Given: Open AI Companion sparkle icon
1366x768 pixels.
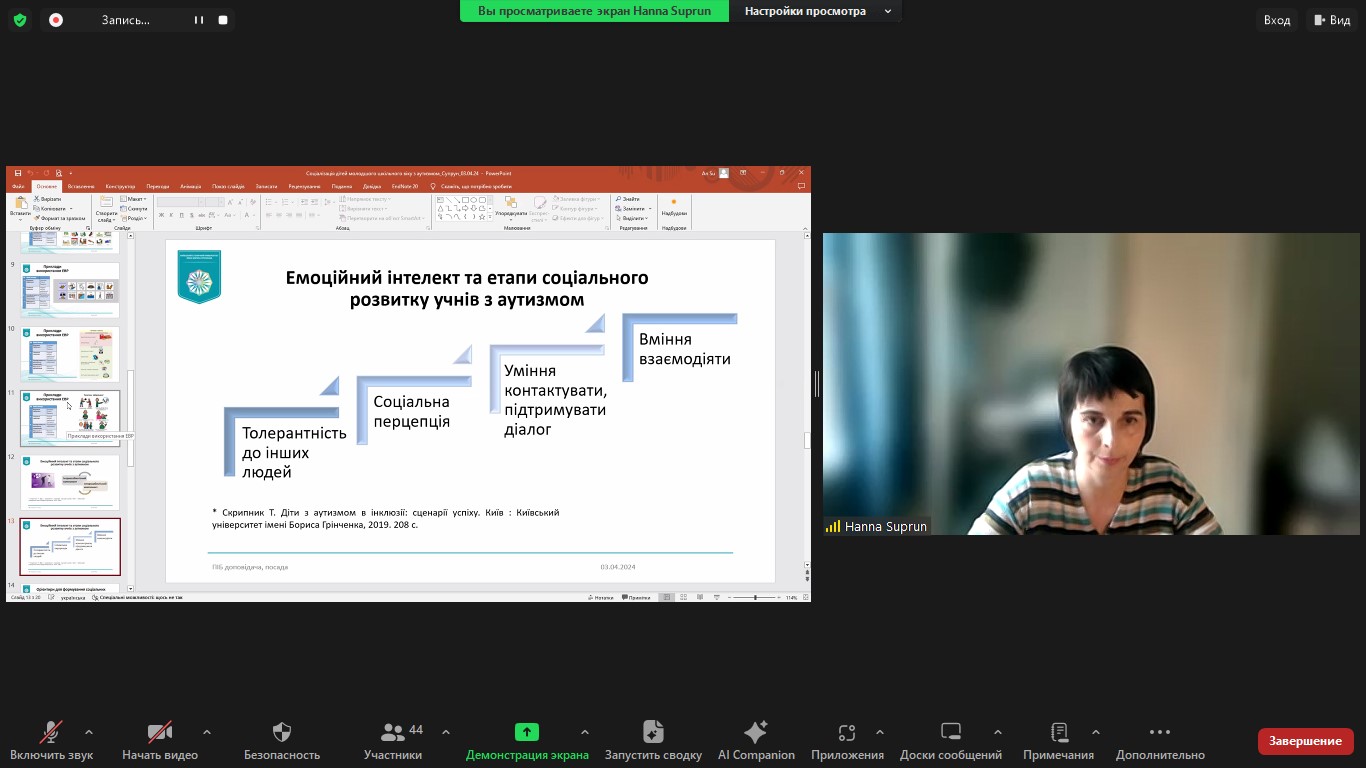Looking at the screenshot, I should (756, 732).
